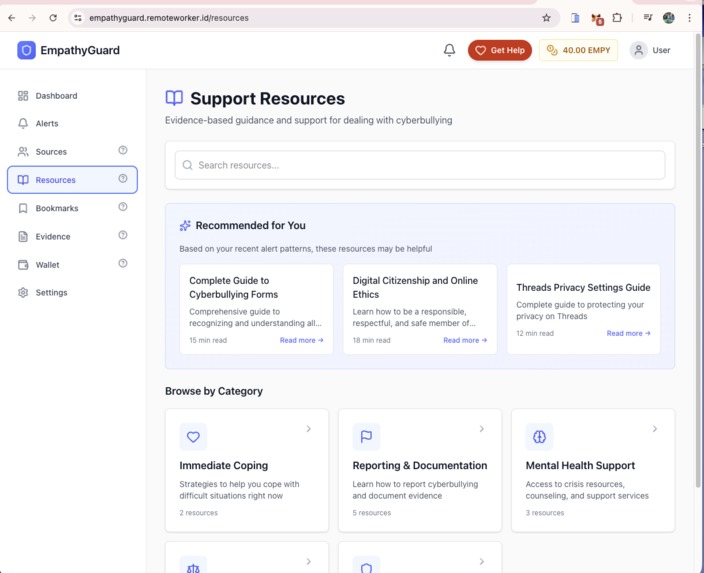Screen dimensions: 704x573
Task: Open the Threads Privacy Settings Guide title
Action: pyautogui.click(x=583, y=287)
